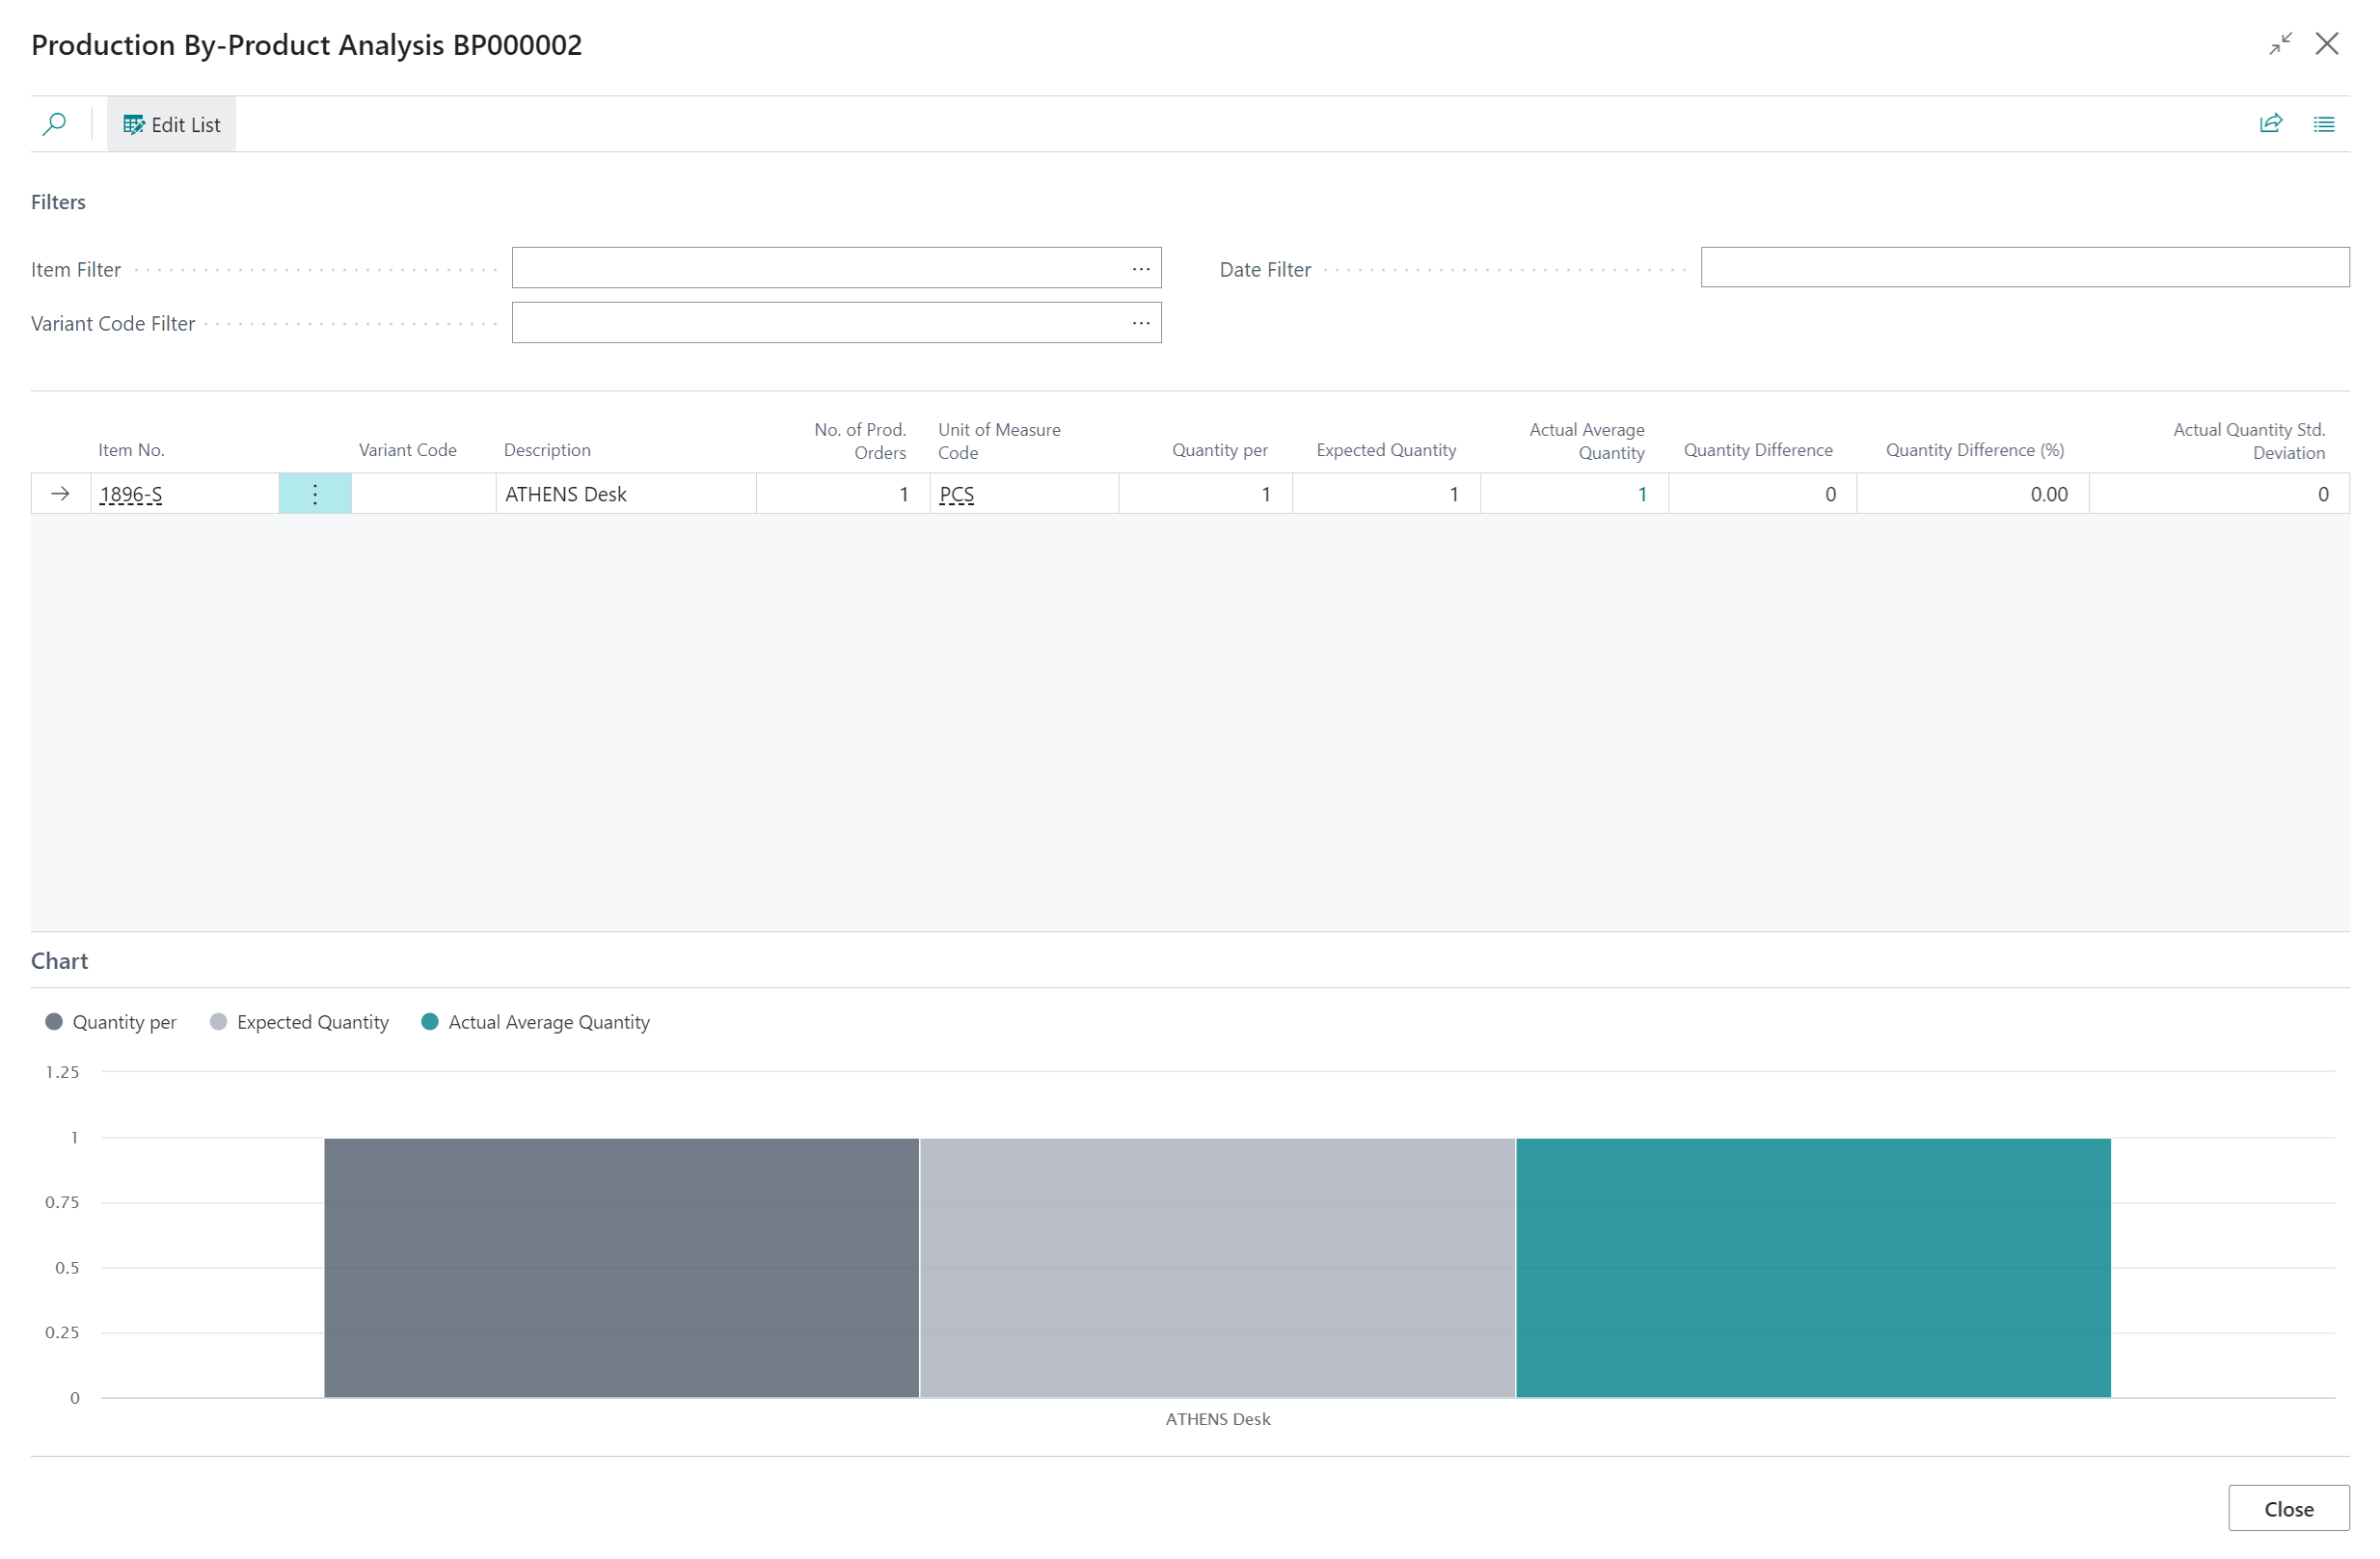Open item card via 1896-S link

click(131, 493)
